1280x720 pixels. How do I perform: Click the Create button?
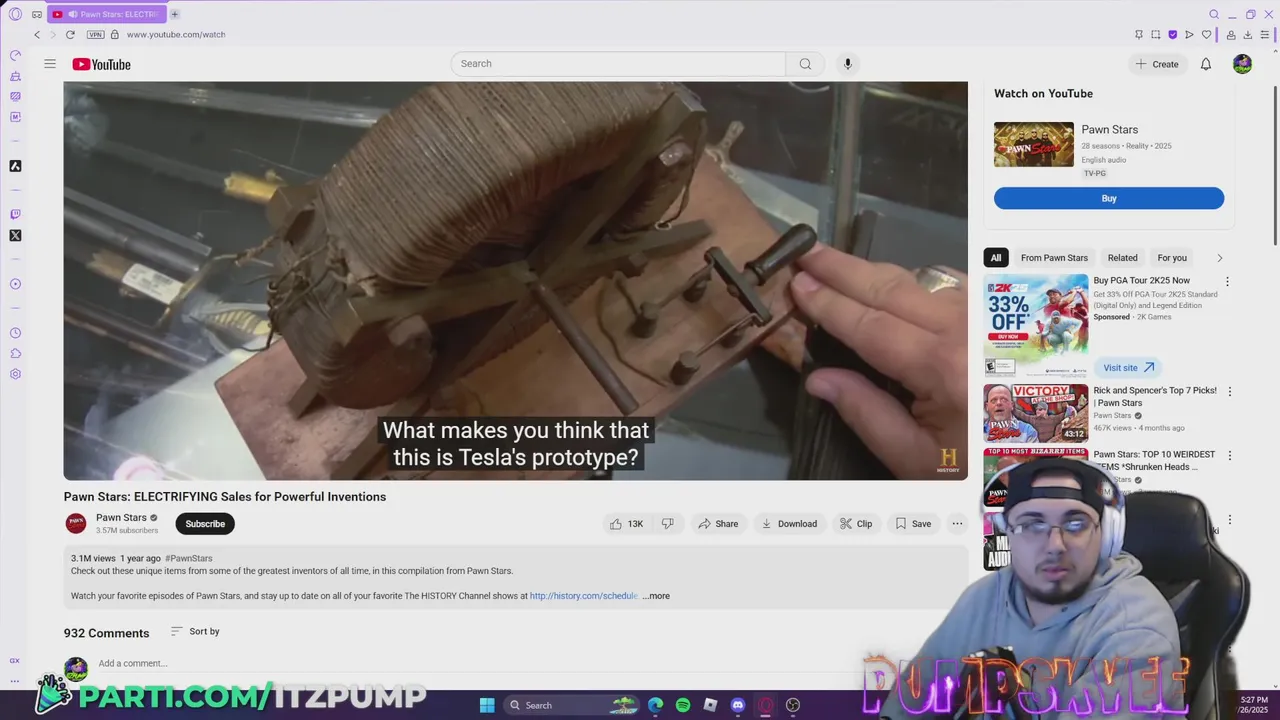[x=1156, y=64]
